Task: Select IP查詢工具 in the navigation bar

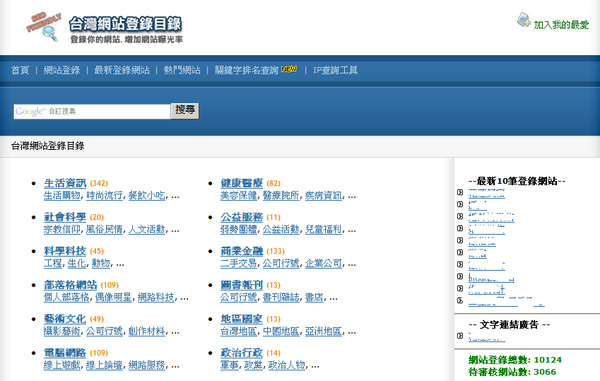Action: 335,70
